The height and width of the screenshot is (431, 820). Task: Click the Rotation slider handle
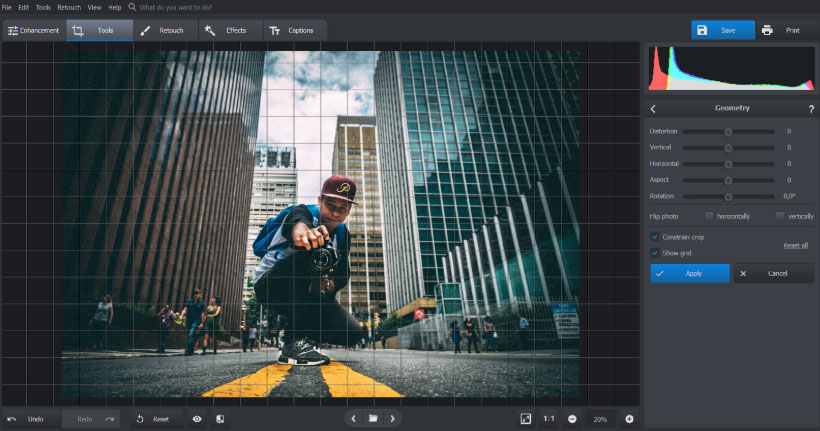point(728,196)
